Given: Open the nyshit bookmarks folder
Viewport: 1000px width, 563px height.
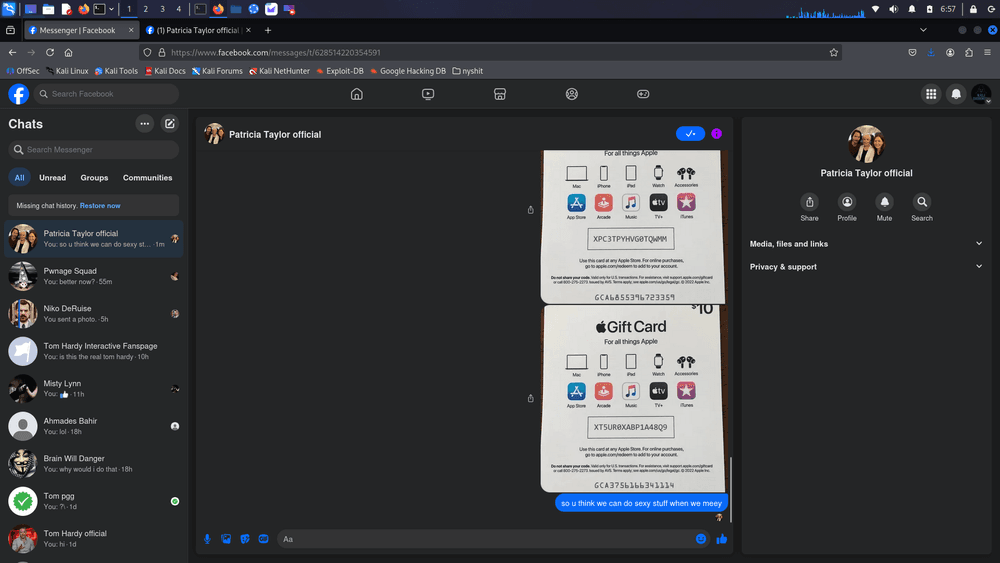Looking at the screenshot, I should pos(467,71).
